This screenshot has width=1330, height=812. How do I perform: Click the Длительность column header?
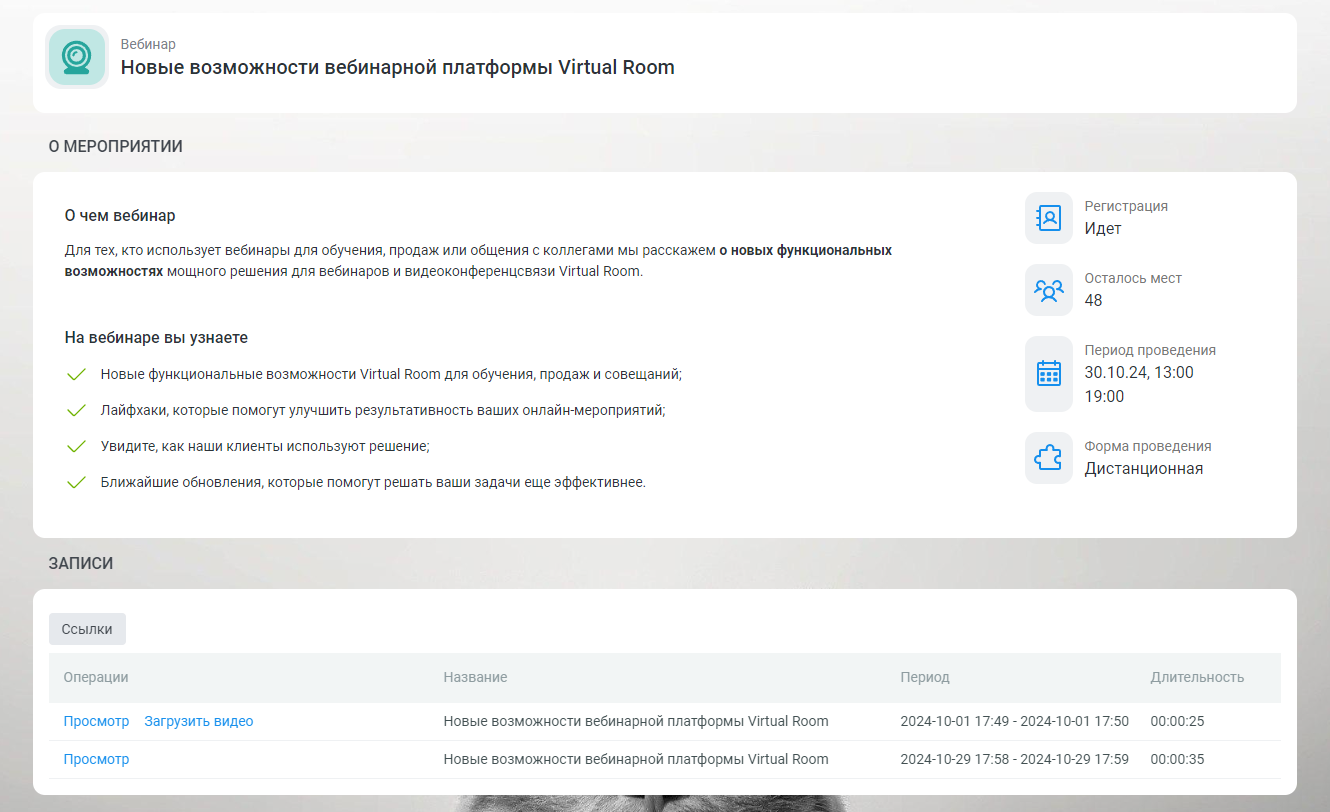point(1197,677)
